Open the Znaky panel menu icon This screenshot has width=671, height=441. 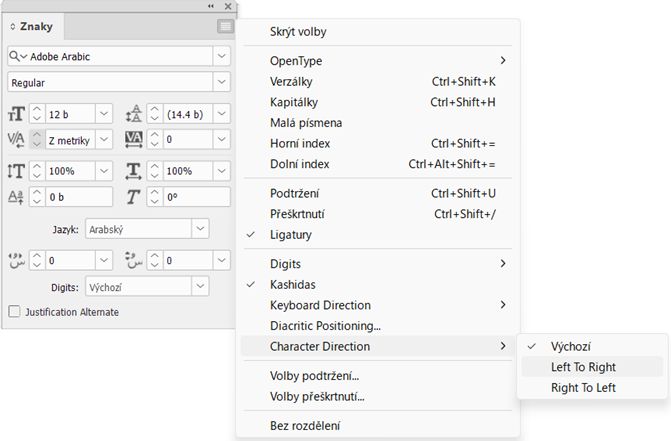click(x=225, y=27)
